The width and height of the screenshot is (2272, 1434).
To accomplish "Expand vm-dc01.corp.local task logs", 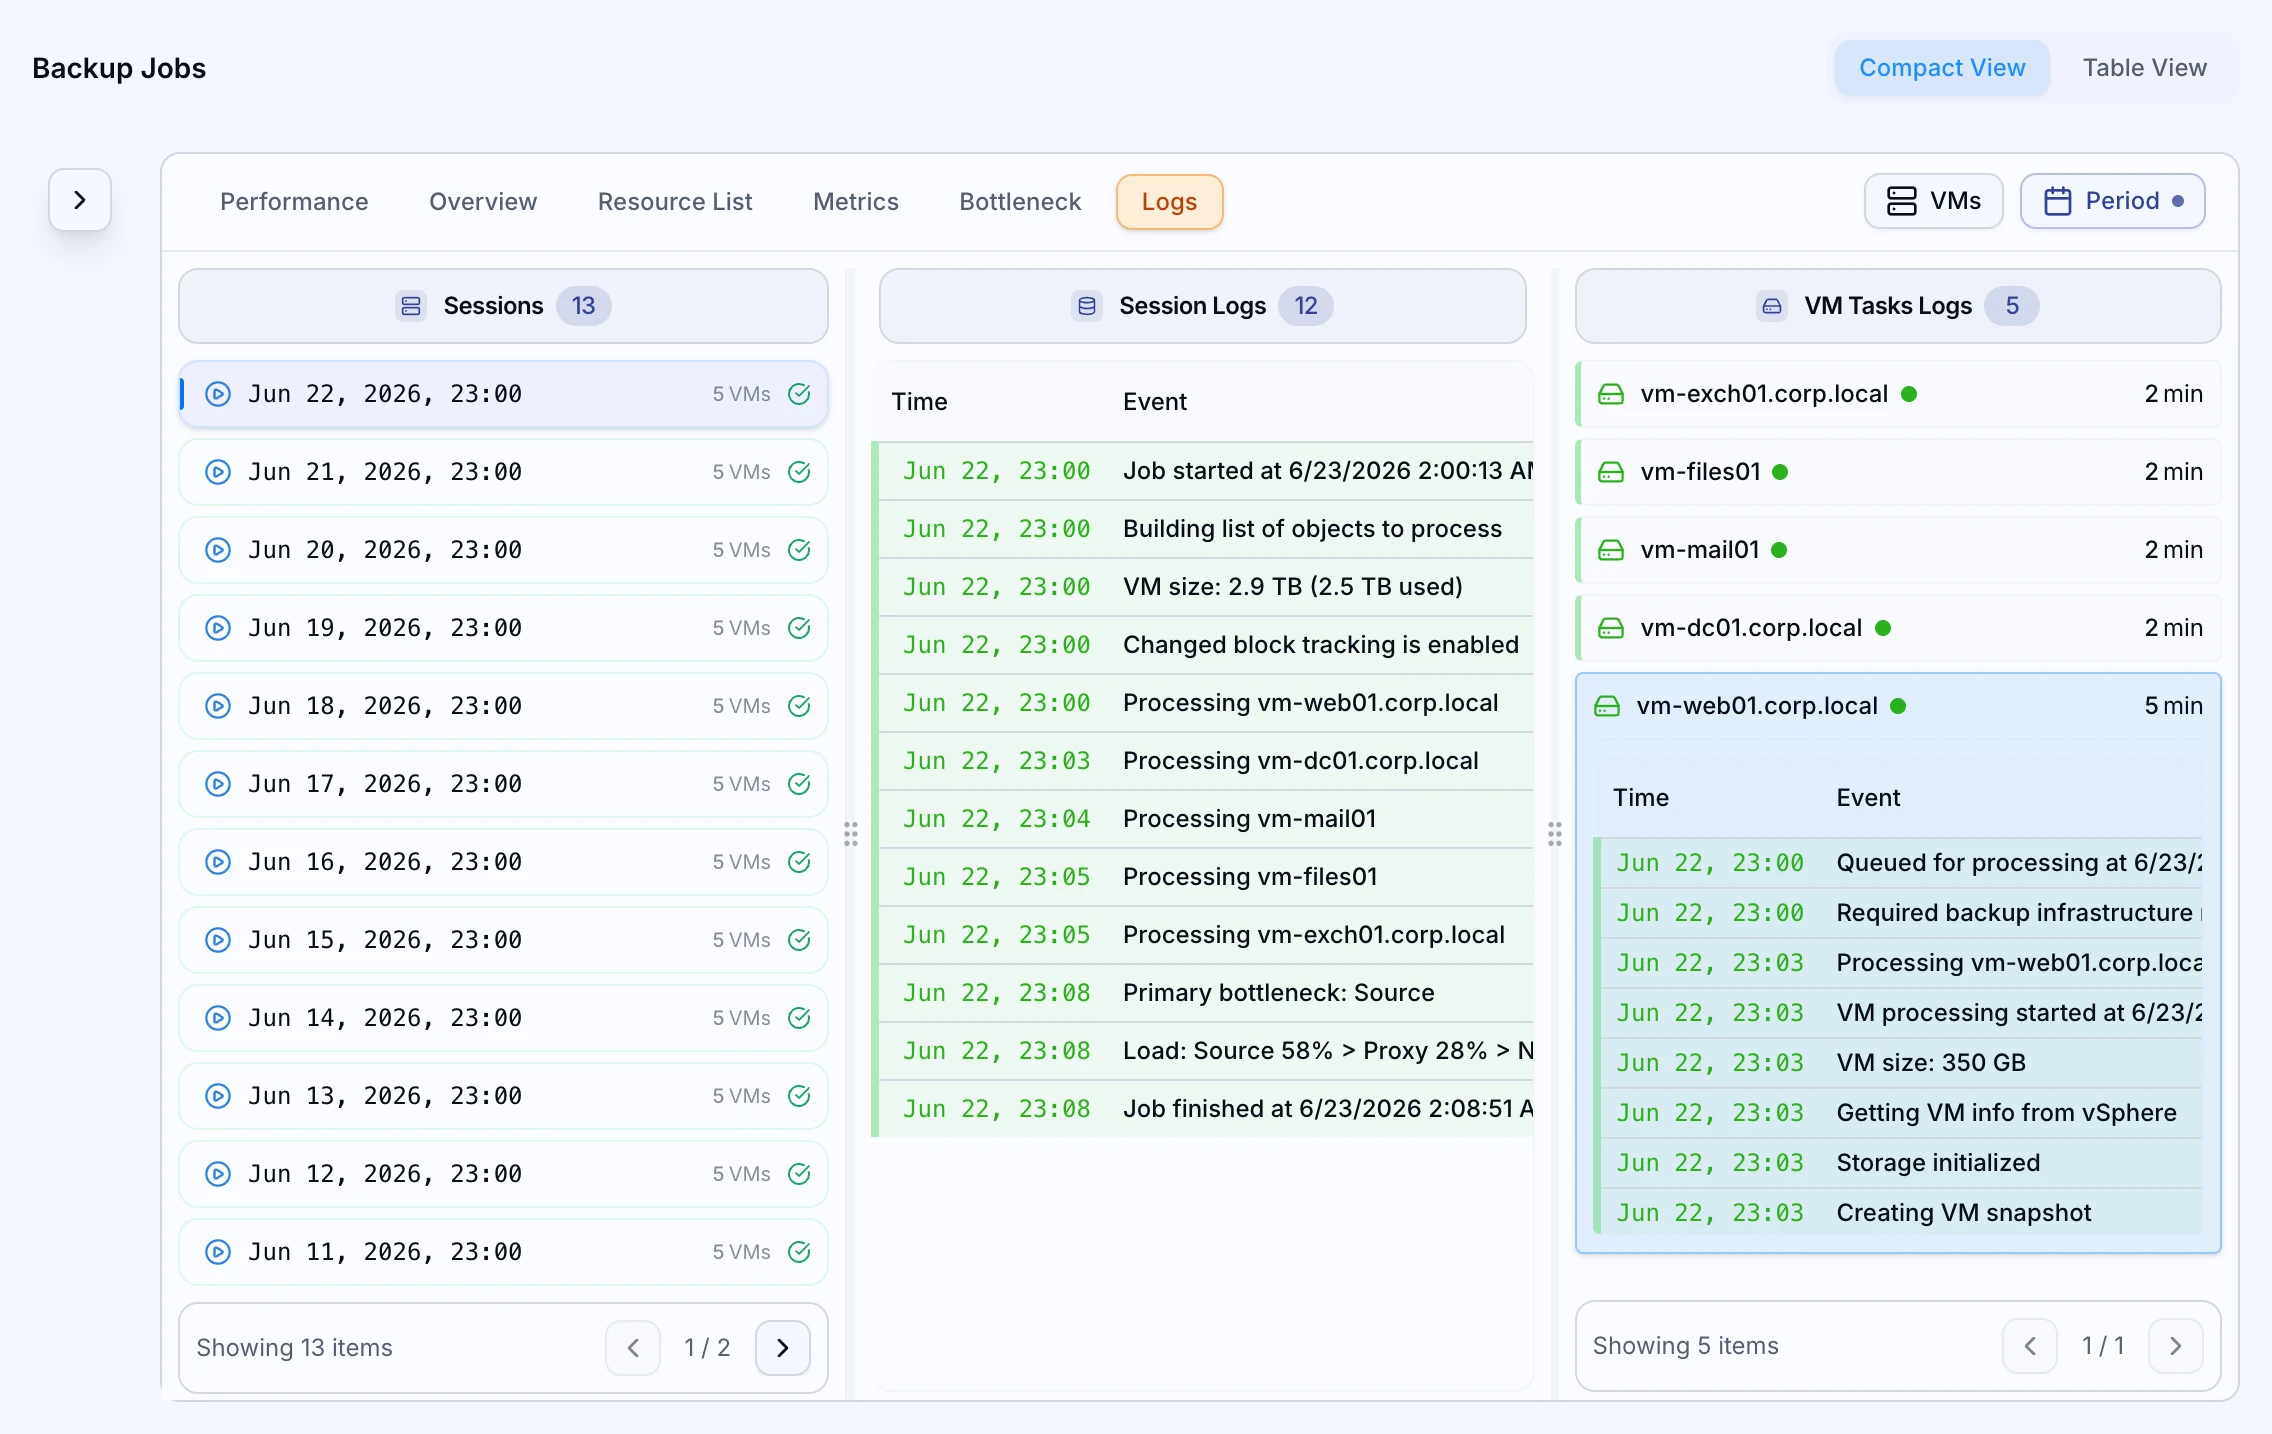I will pyautogui.click(x=1898, y=628).
